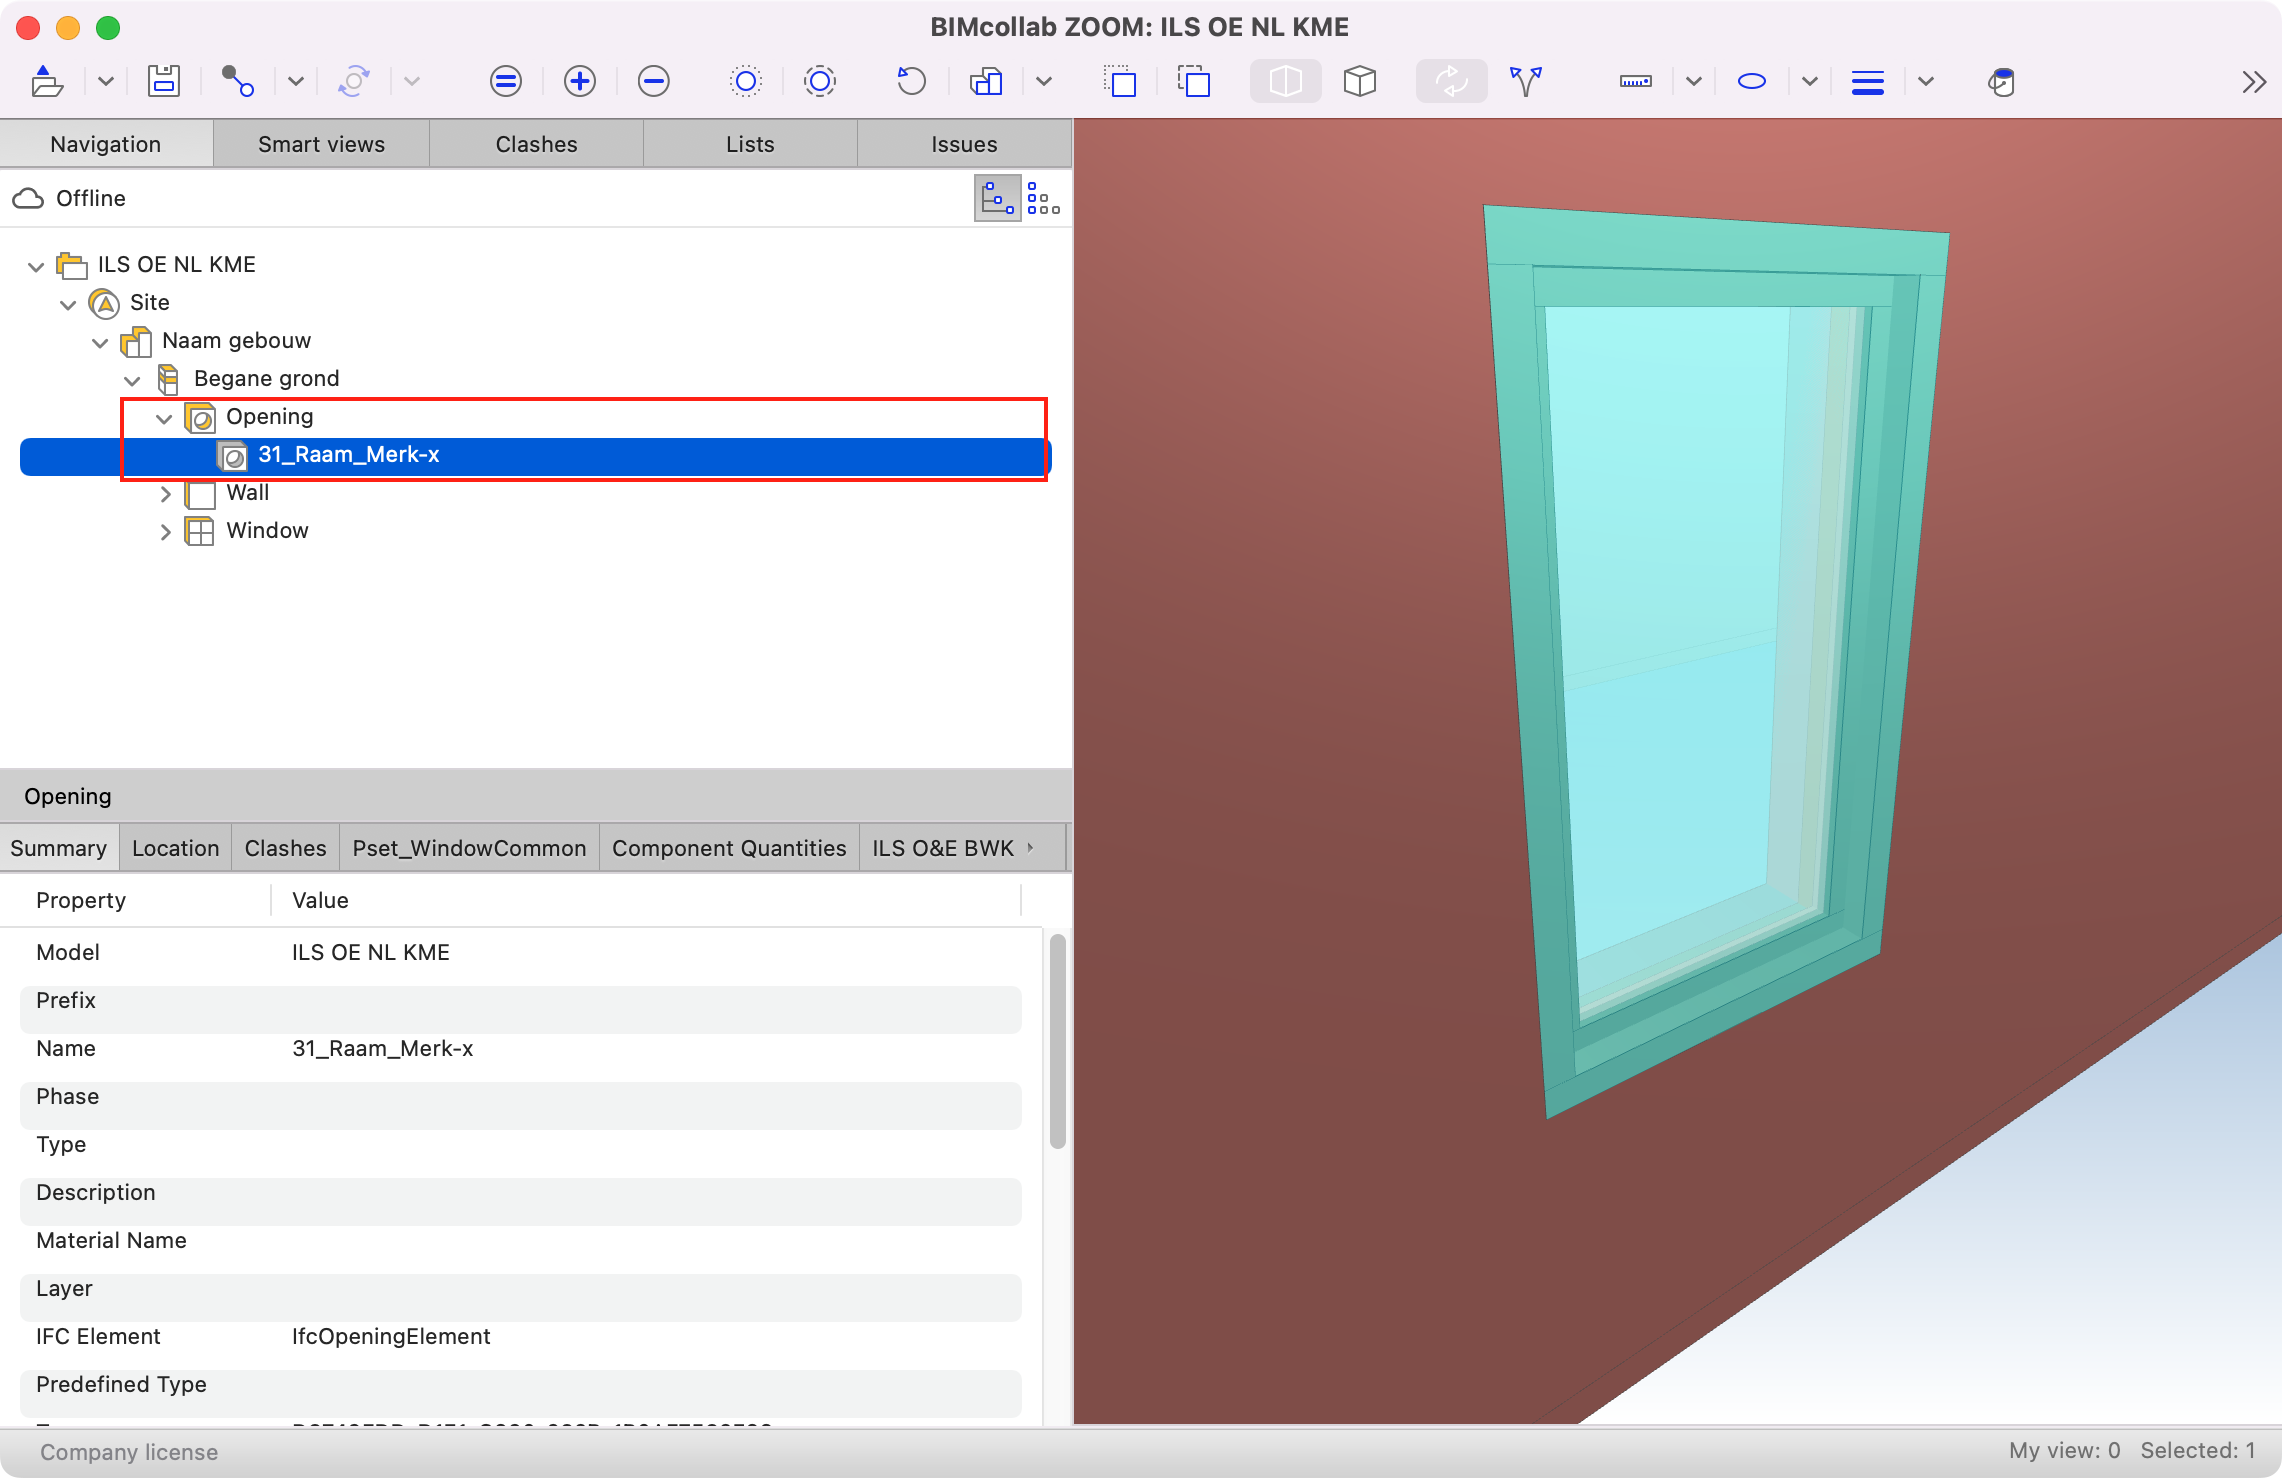
Task: Click the reset view (undo arrow) icon
Action: [x=912, y=81]
